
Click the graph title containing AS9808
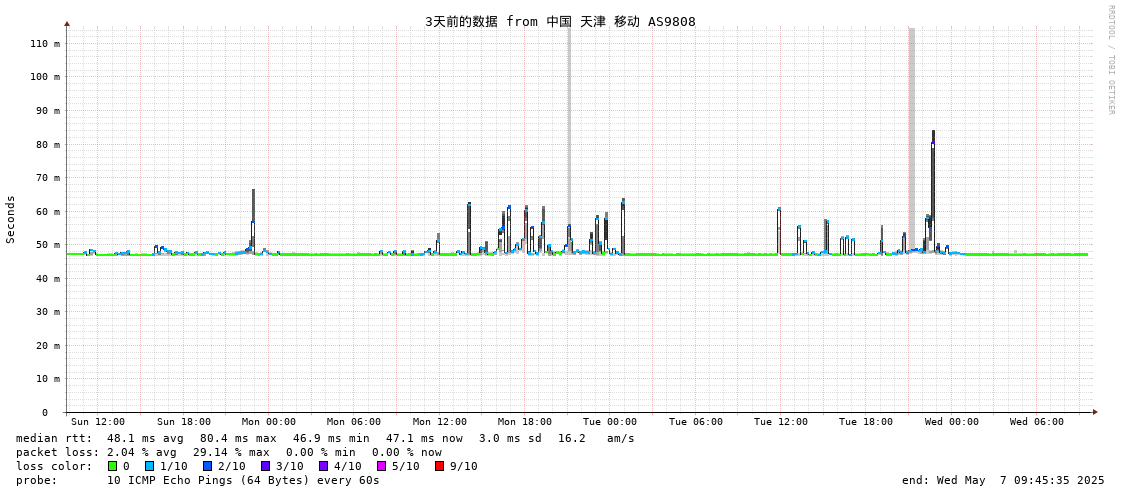pyautogui.click(x=560, y=21)
